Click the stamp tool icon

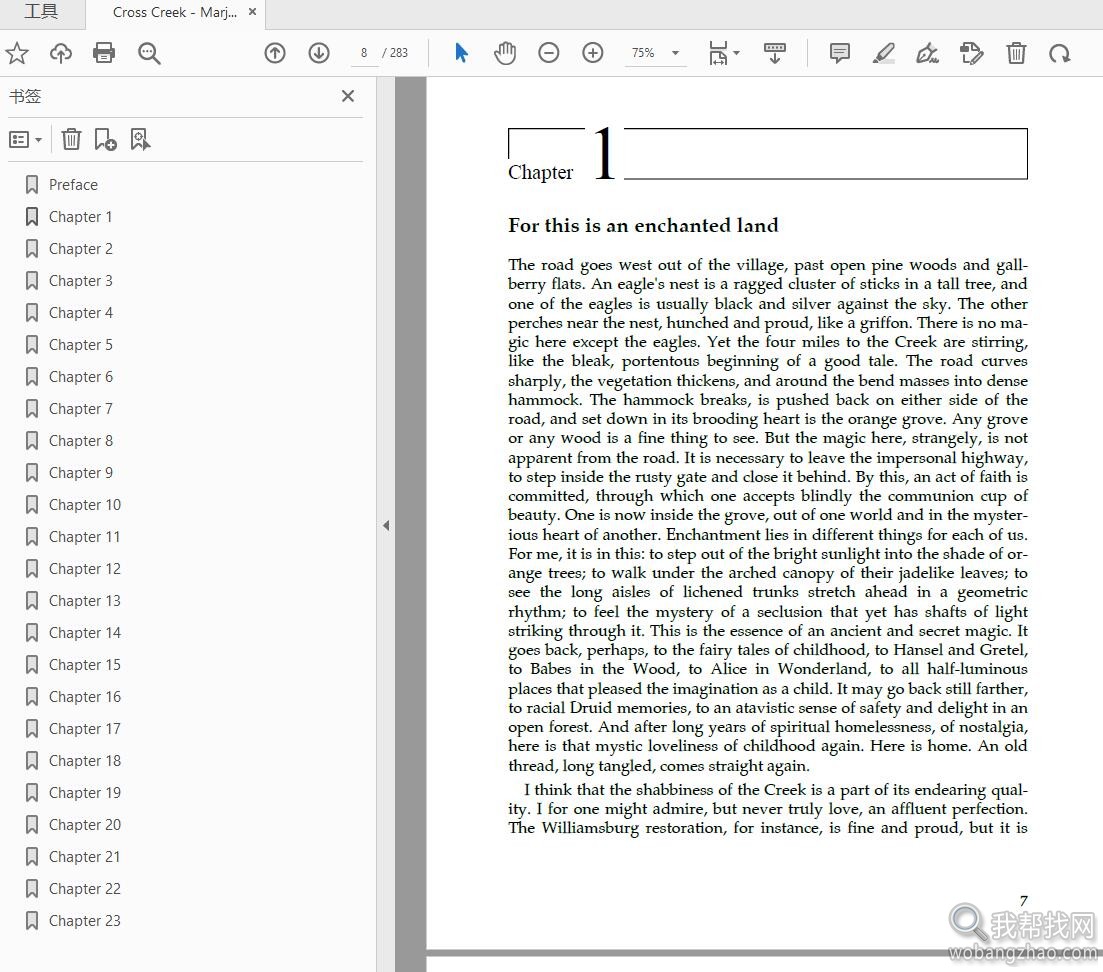[x=971, y=53]
